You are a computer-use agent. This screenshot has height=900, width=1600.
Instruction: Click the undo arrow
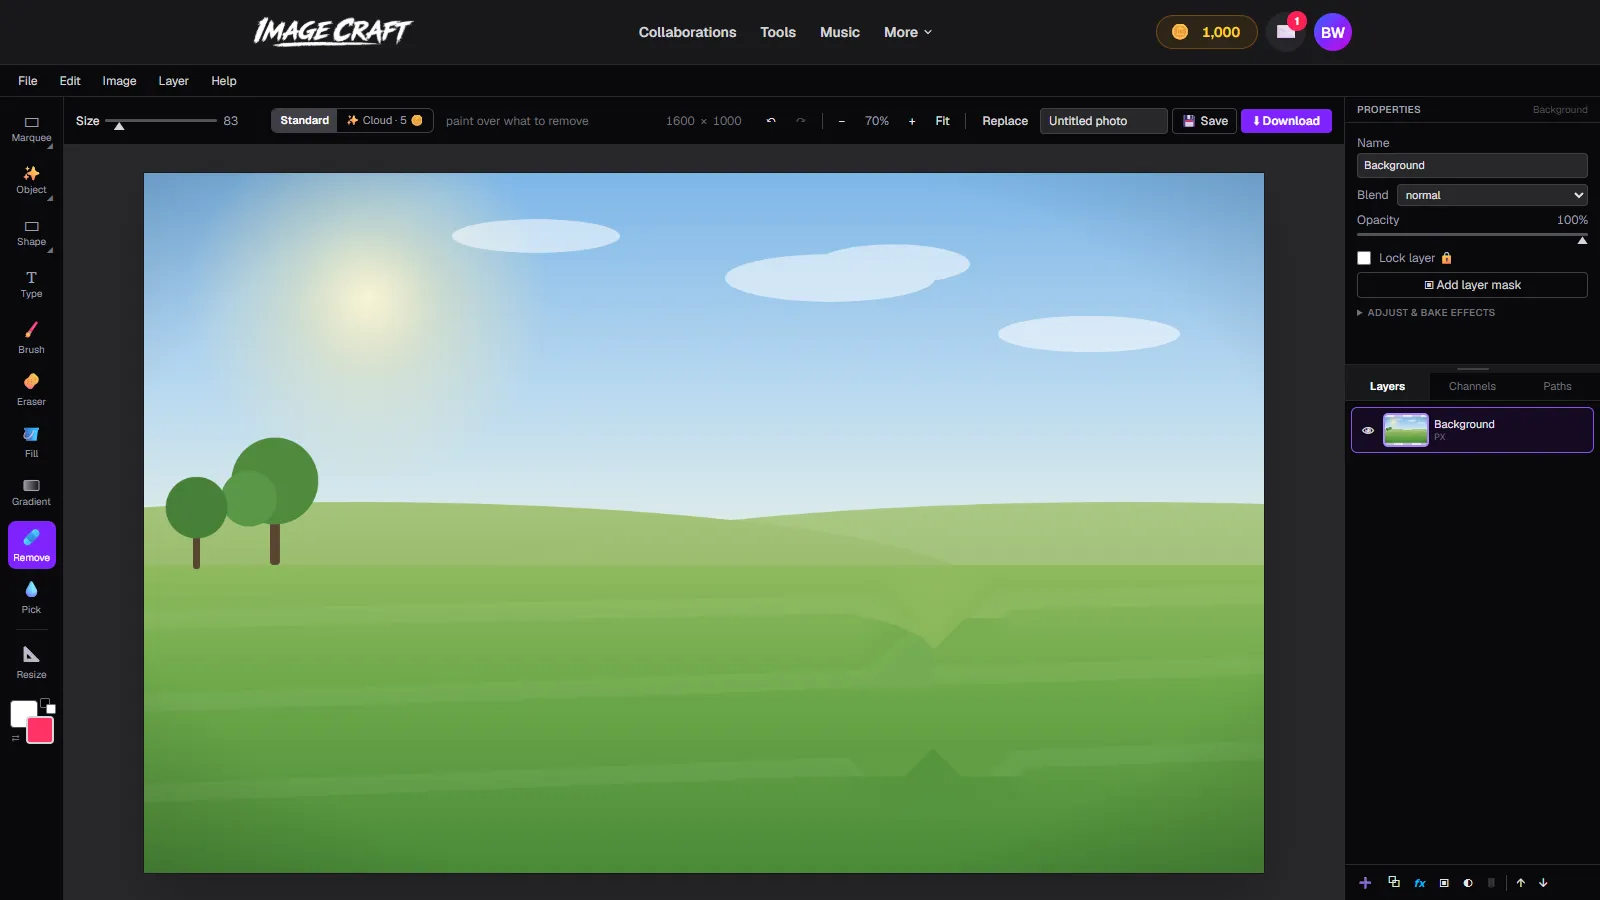coord(771,121)
